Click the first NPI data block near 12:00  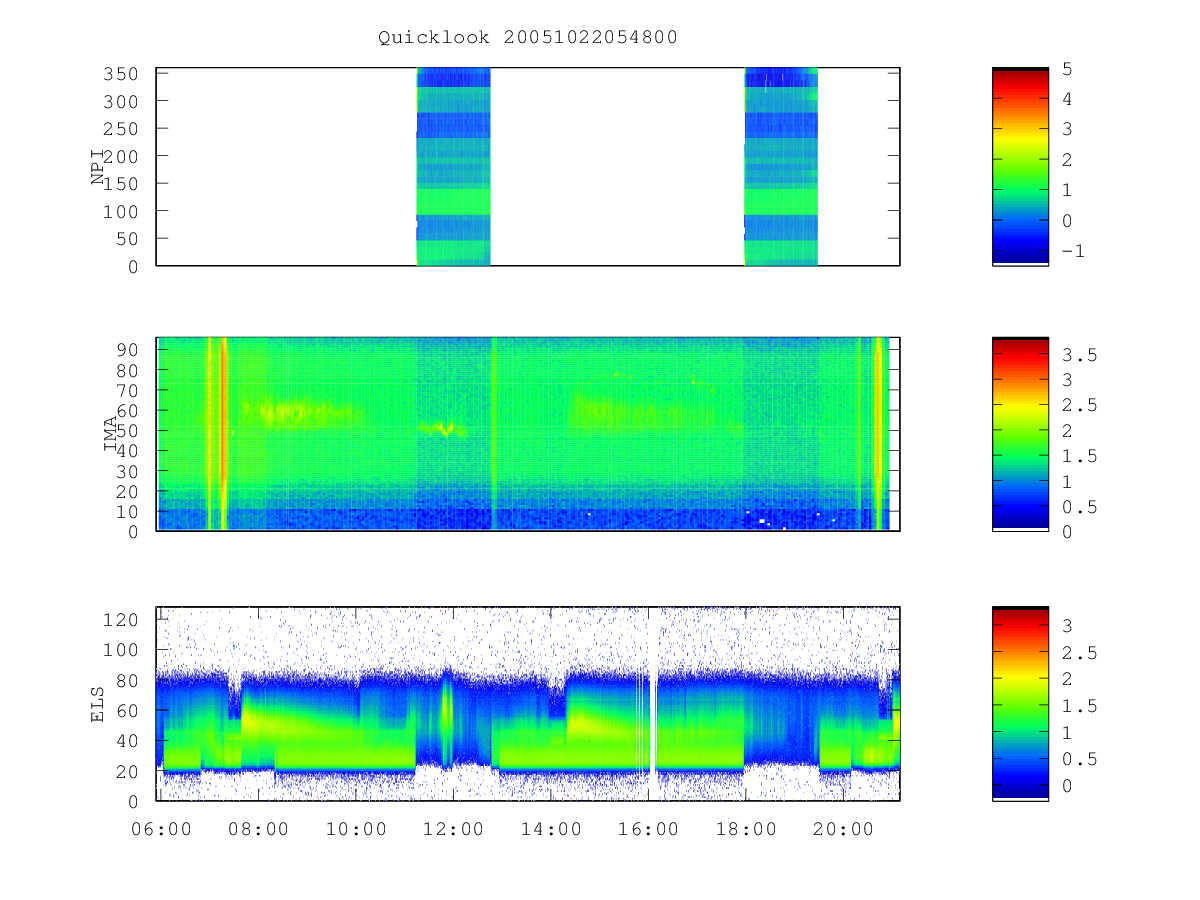[x=453, y=166]
